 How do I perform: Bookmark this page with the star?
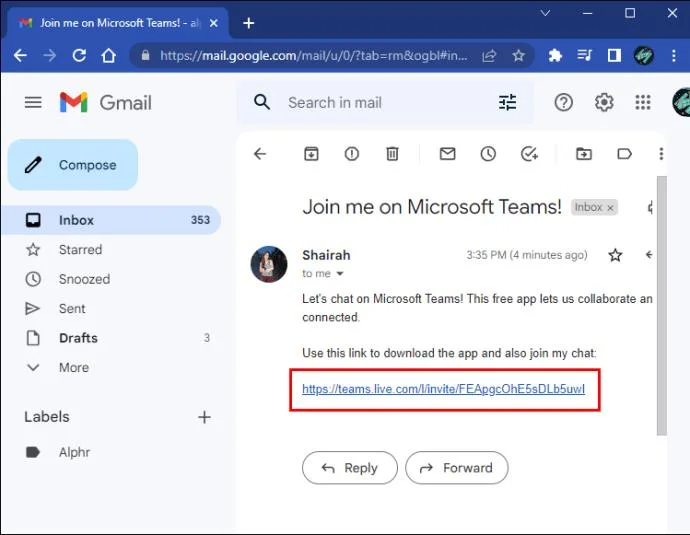click(x=518, y=55)
